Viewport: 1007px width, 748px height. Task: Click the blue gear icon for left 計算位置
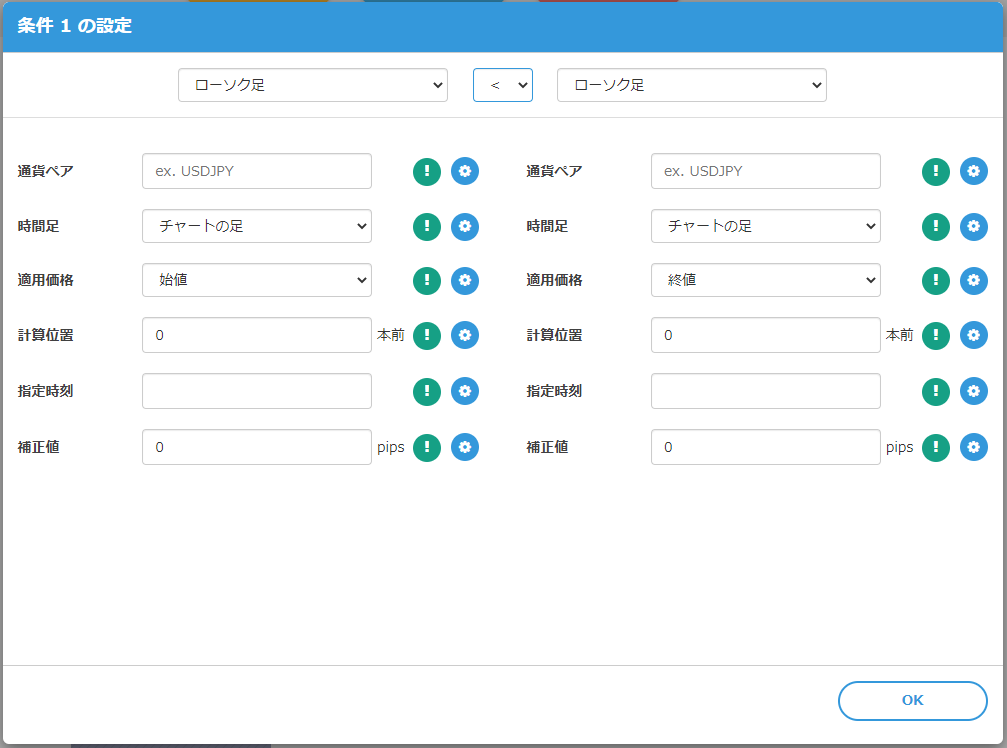465,336
